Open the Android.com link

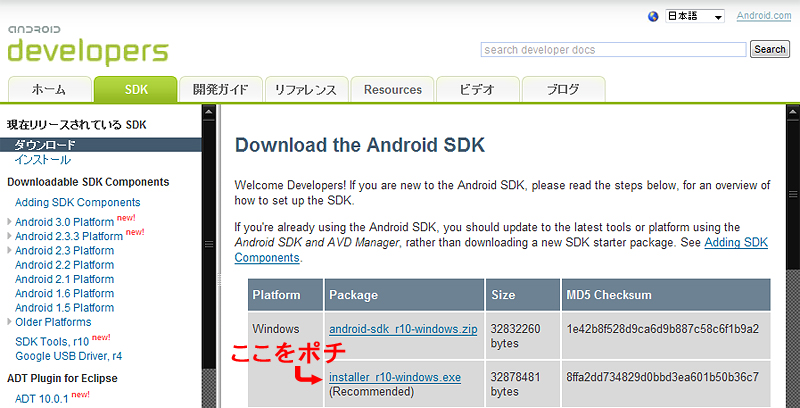point(764,16)
